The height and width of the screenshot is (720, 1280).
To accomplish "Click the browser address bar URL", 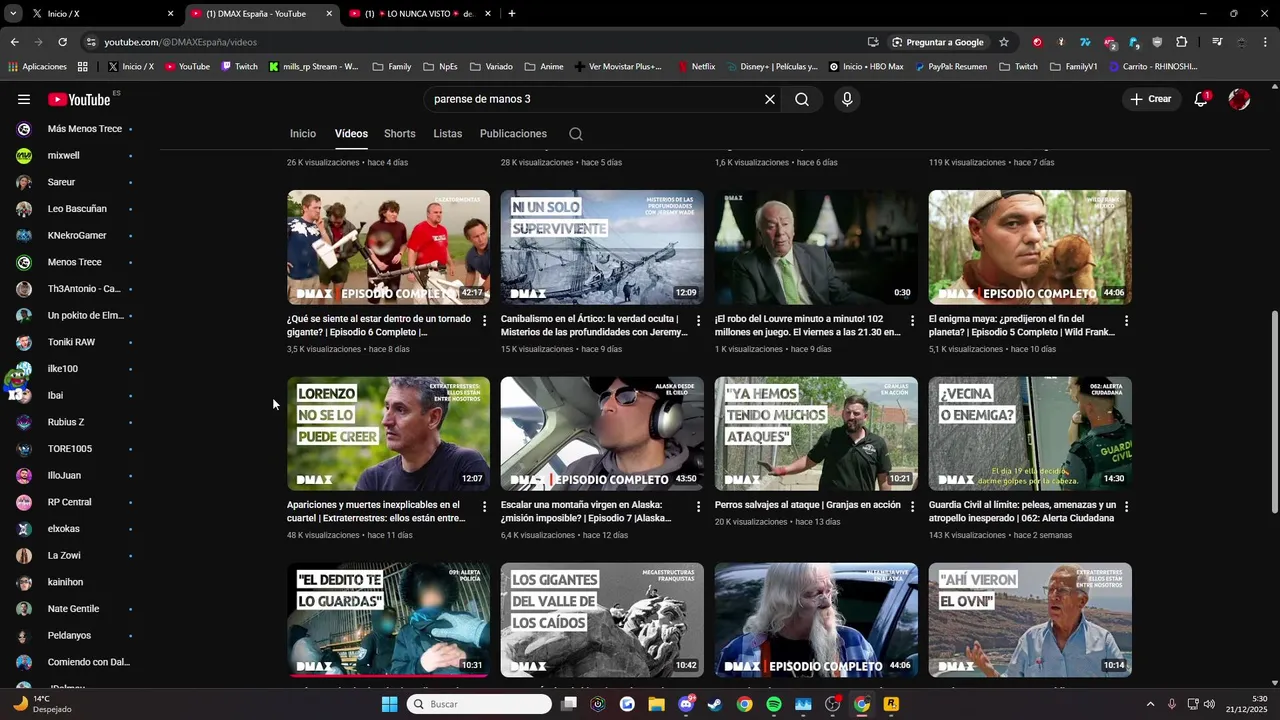I will 180,42.
